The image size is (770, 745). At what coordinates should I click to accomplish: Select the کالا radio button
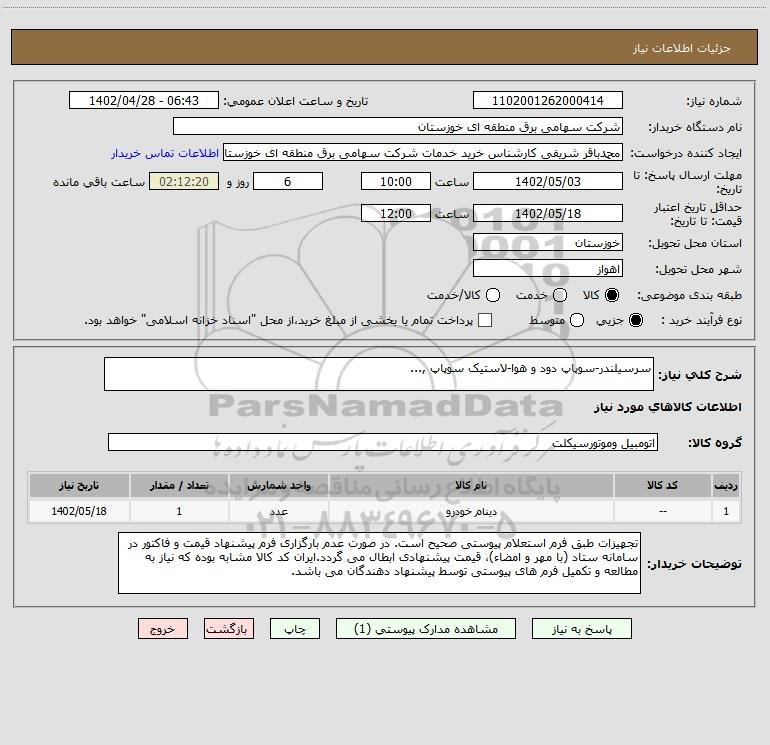(x=612, y=295)
